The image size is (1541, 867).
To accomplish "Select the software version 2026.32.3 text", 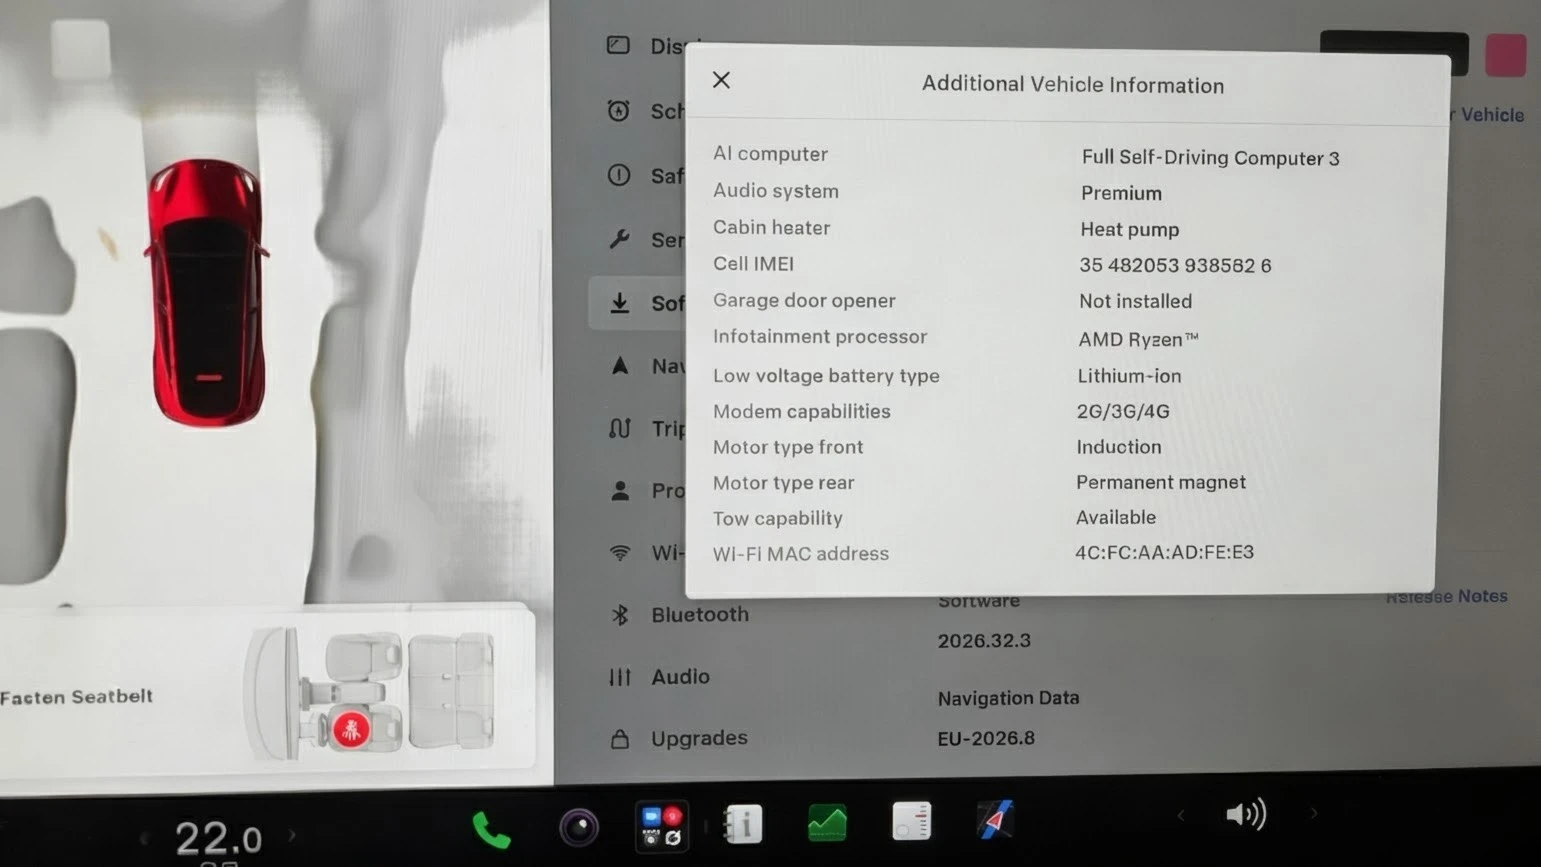I will (x=984, y=641).
